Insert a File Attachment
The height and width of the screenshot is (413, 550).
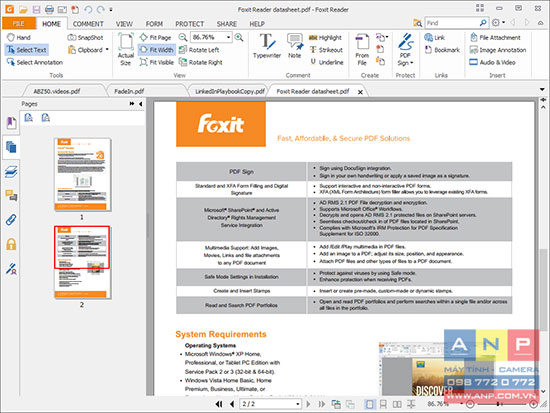(495, 37)
